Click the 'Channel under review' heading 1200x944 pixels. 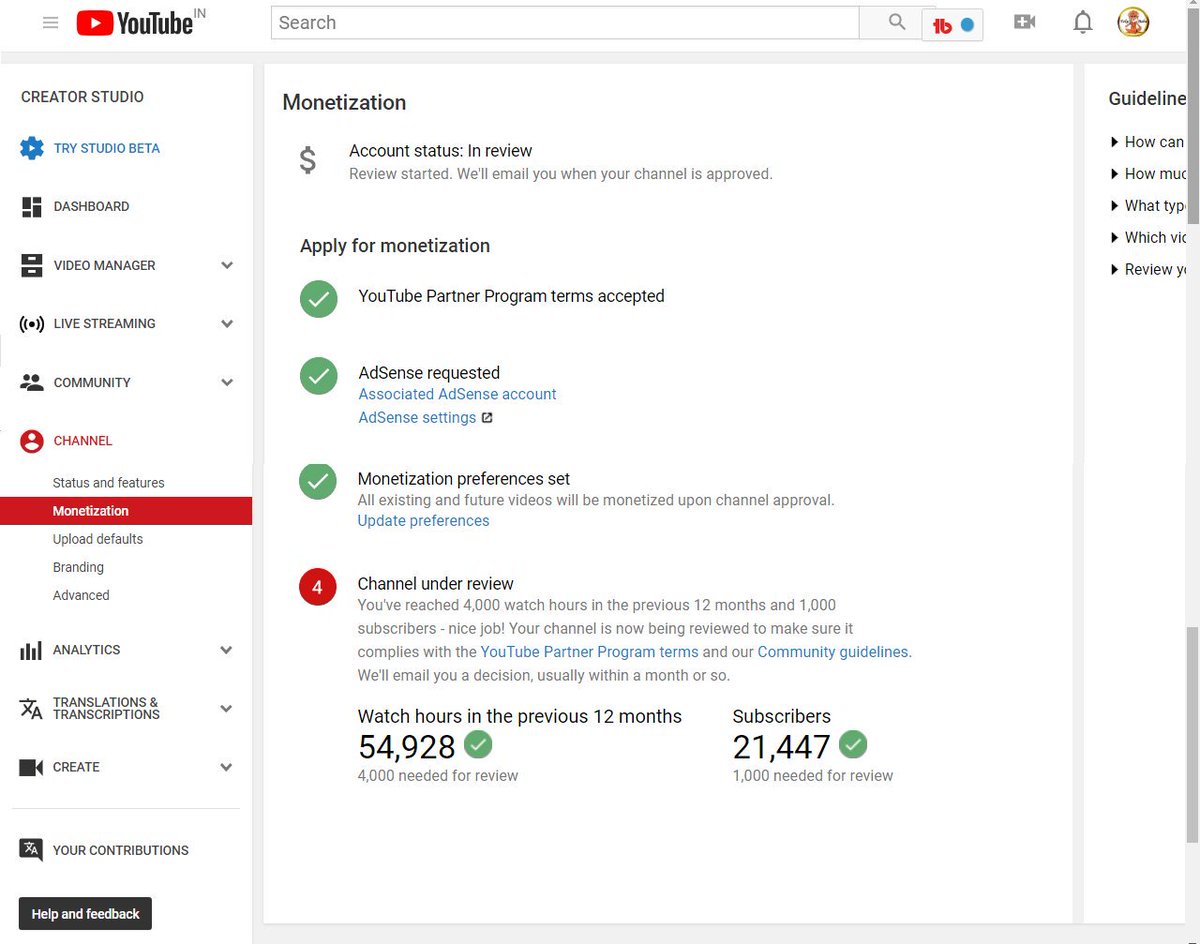[x=435, y=584]
